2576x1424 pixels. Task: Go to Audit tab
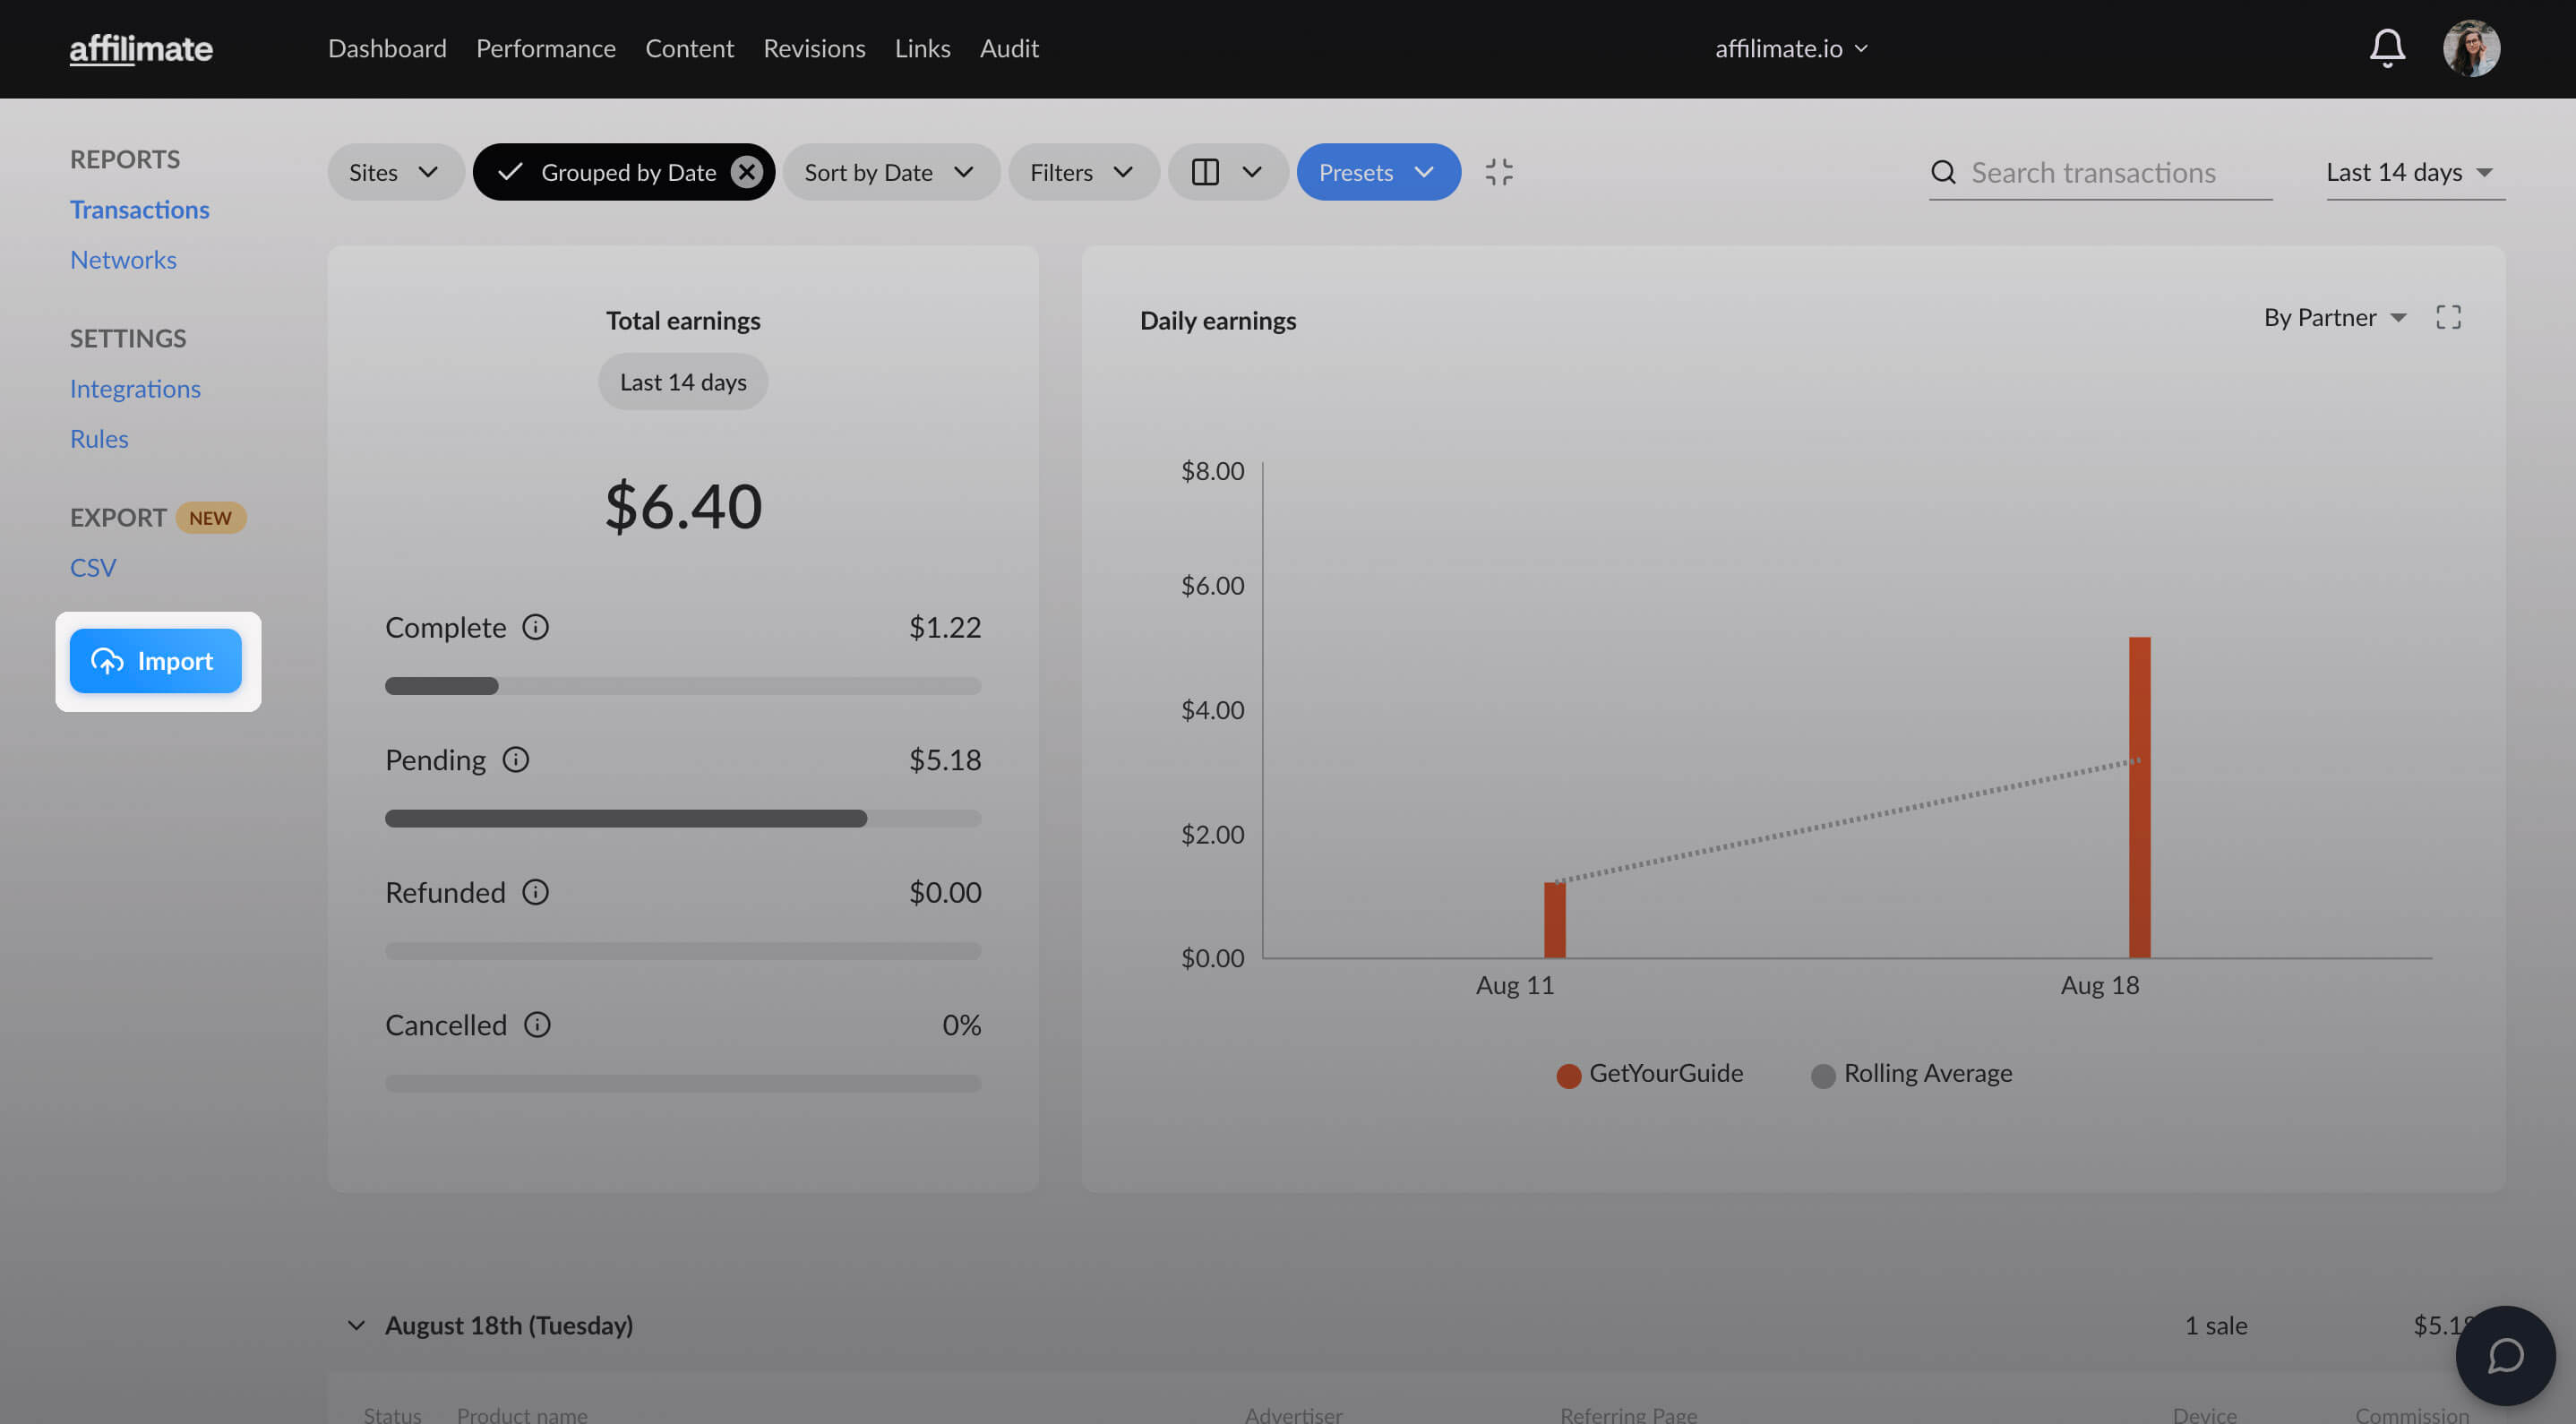click(1009, 48)
